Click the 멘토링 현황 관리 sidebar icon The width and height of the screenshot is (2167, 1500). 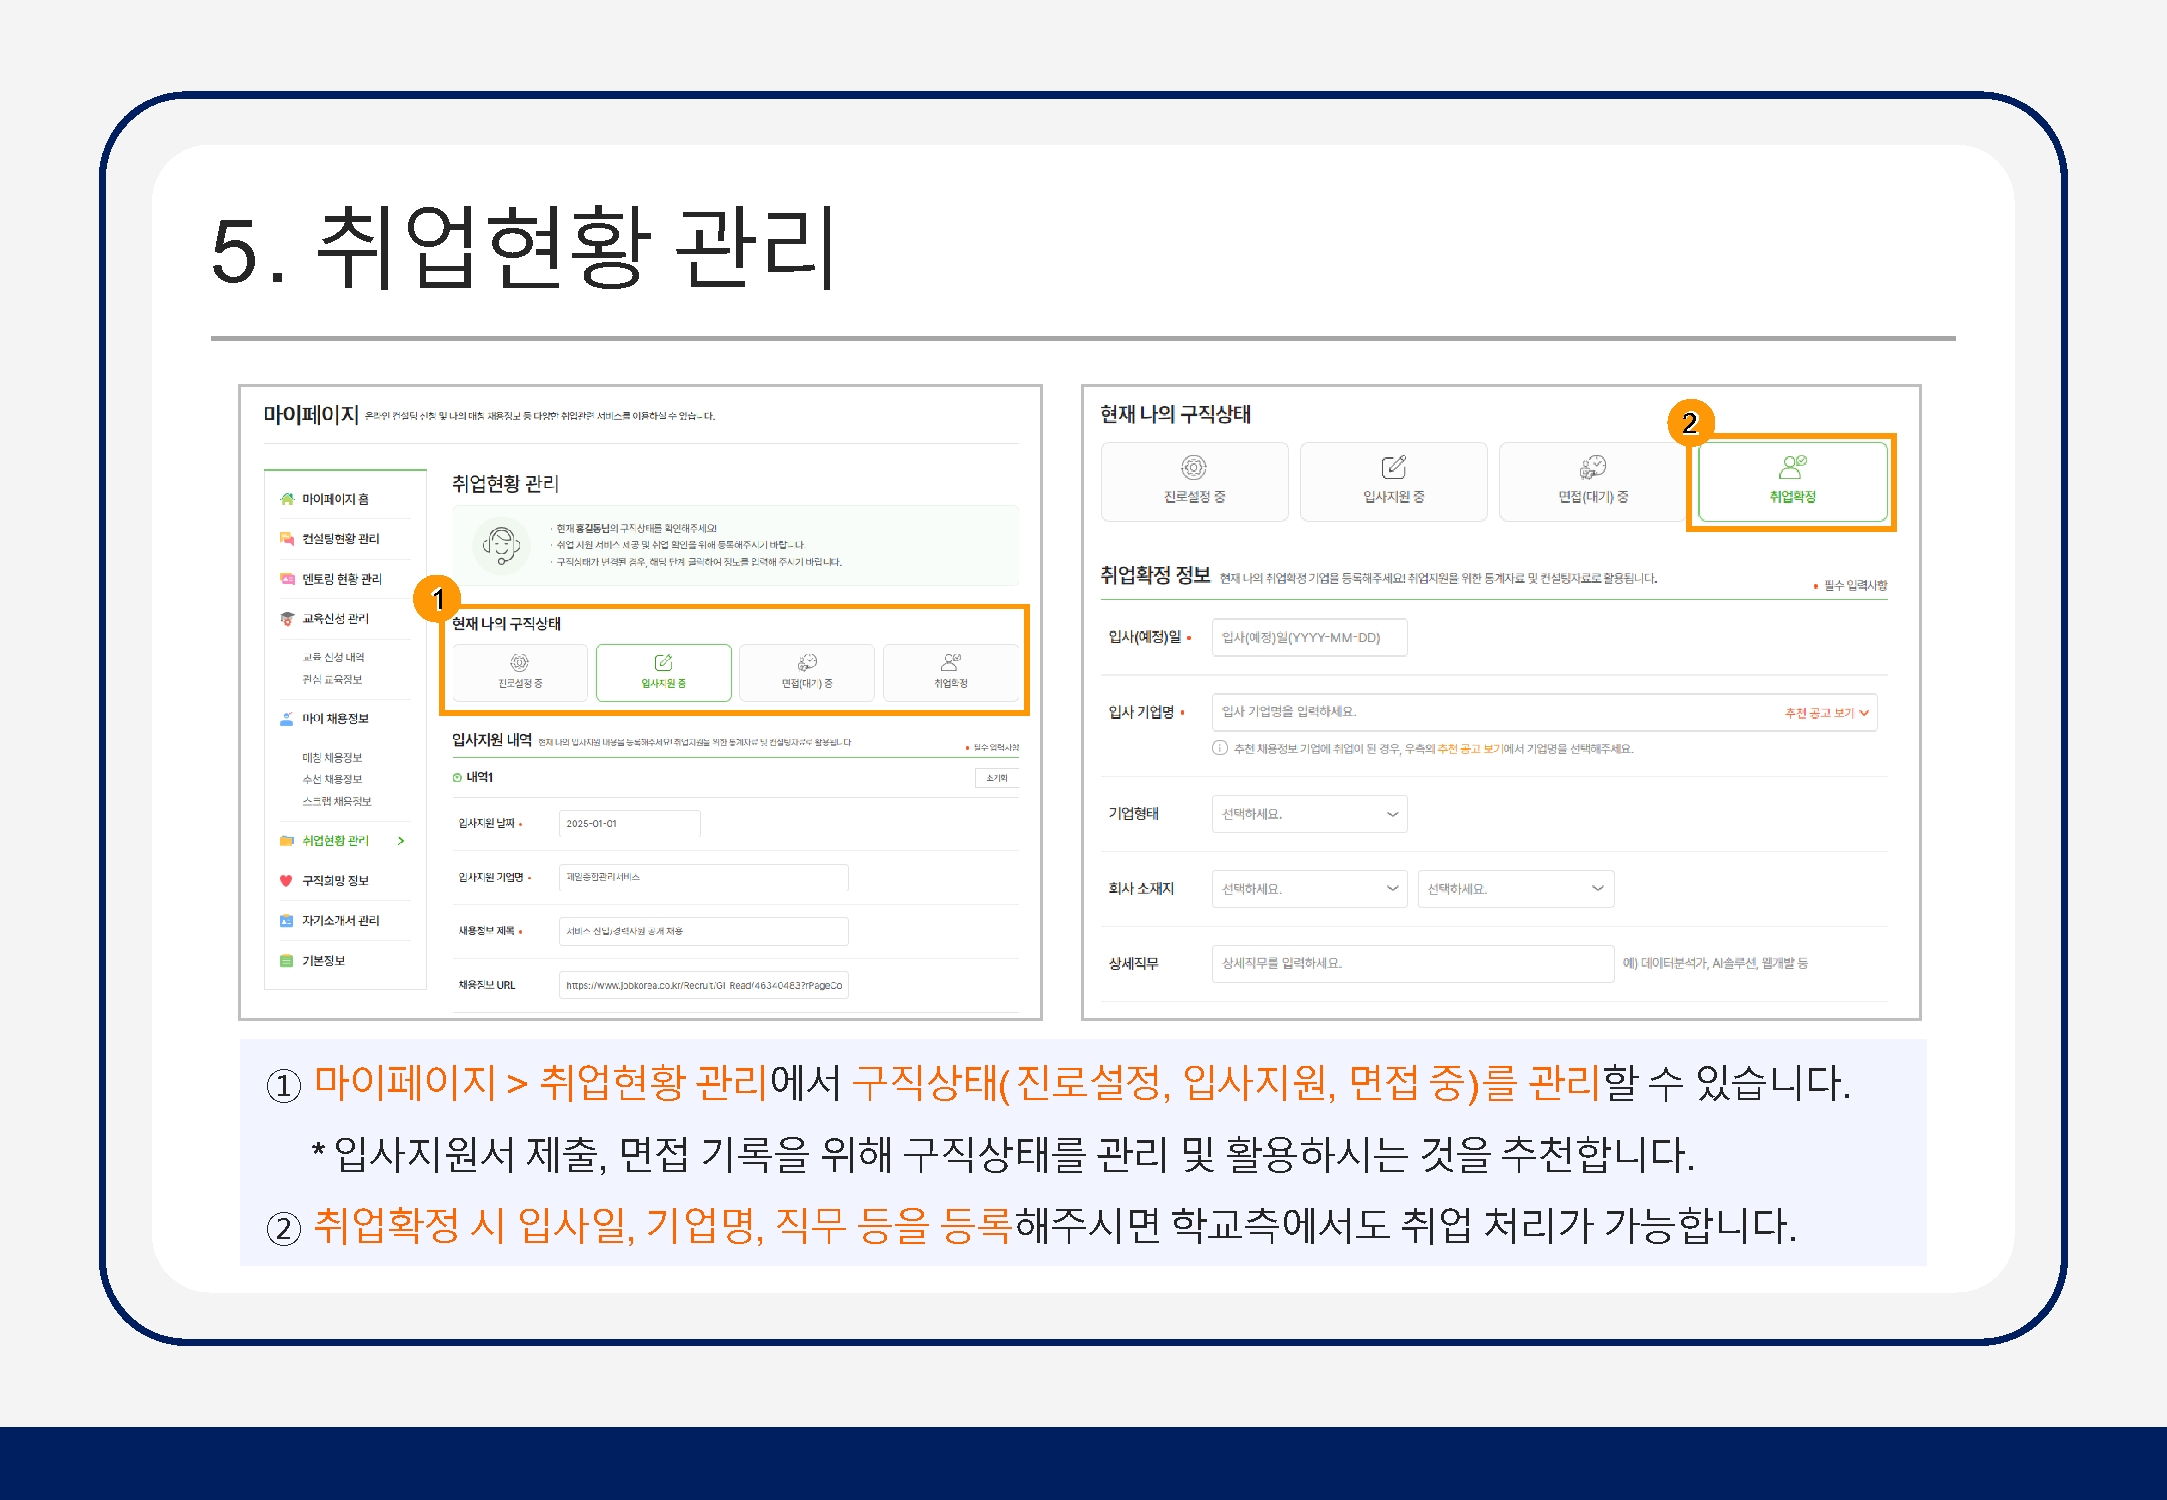287,579
